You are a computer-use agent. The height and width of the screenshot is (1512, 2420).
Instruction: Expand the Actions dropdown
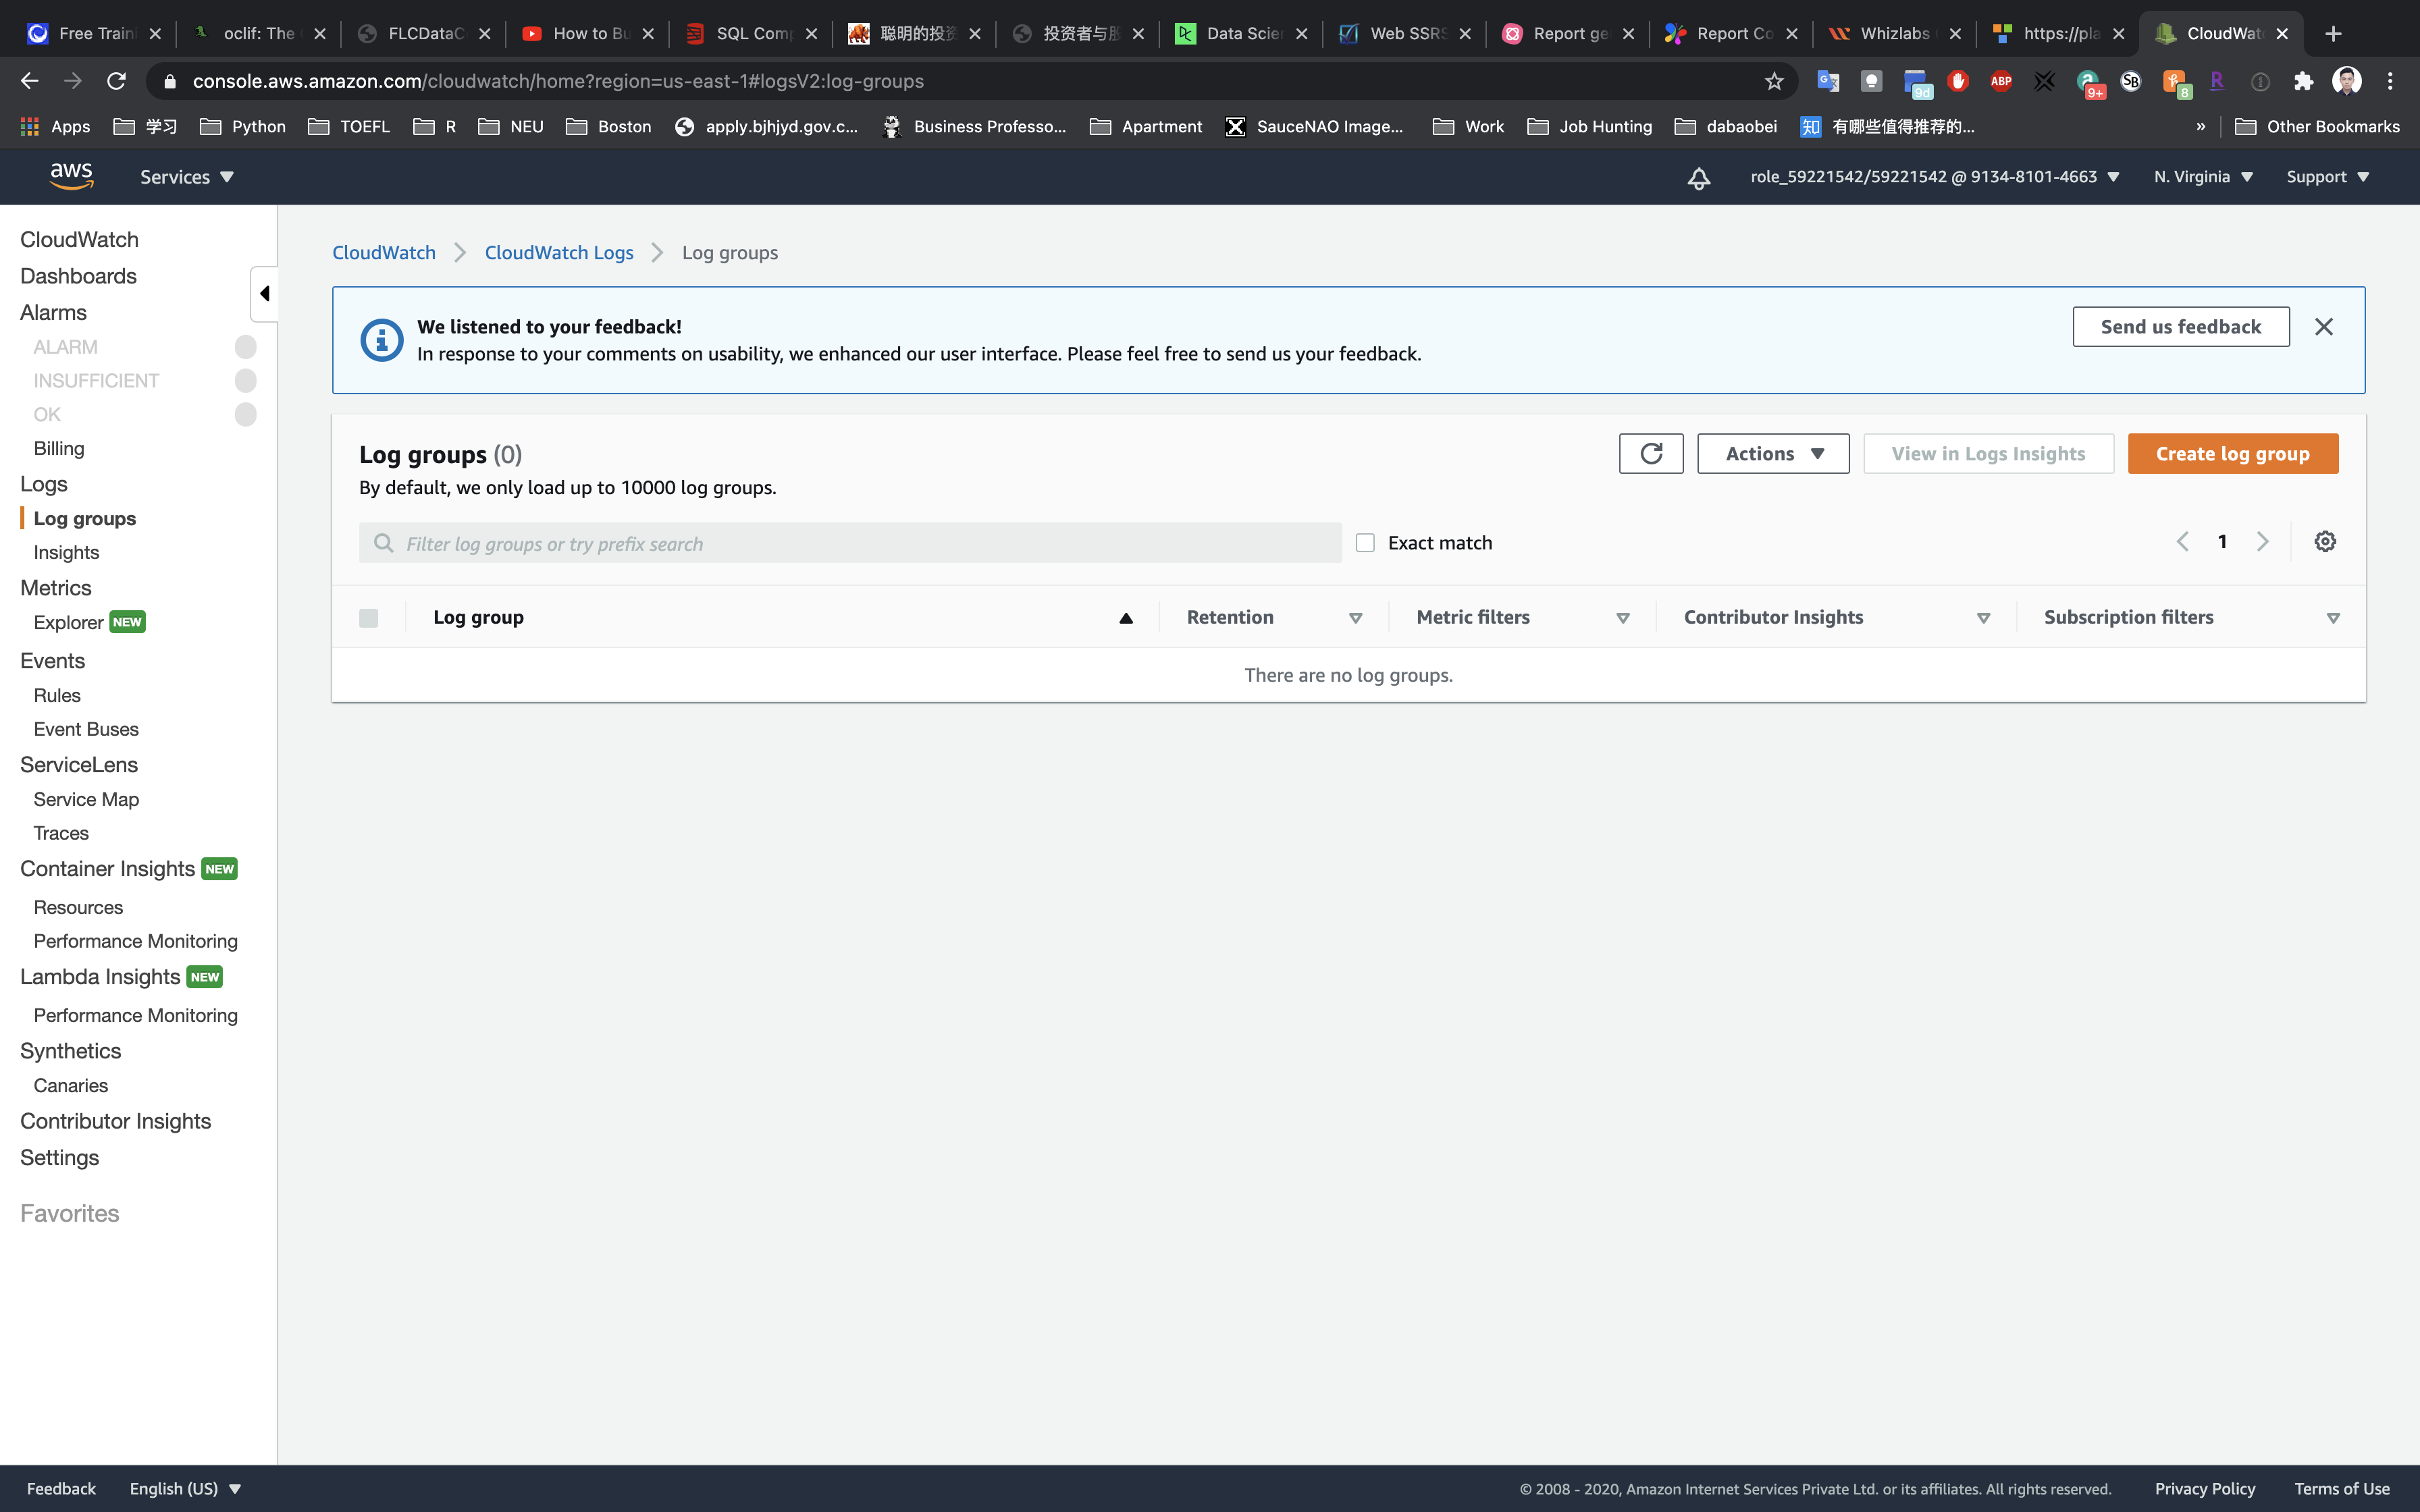coord(1773,454)
